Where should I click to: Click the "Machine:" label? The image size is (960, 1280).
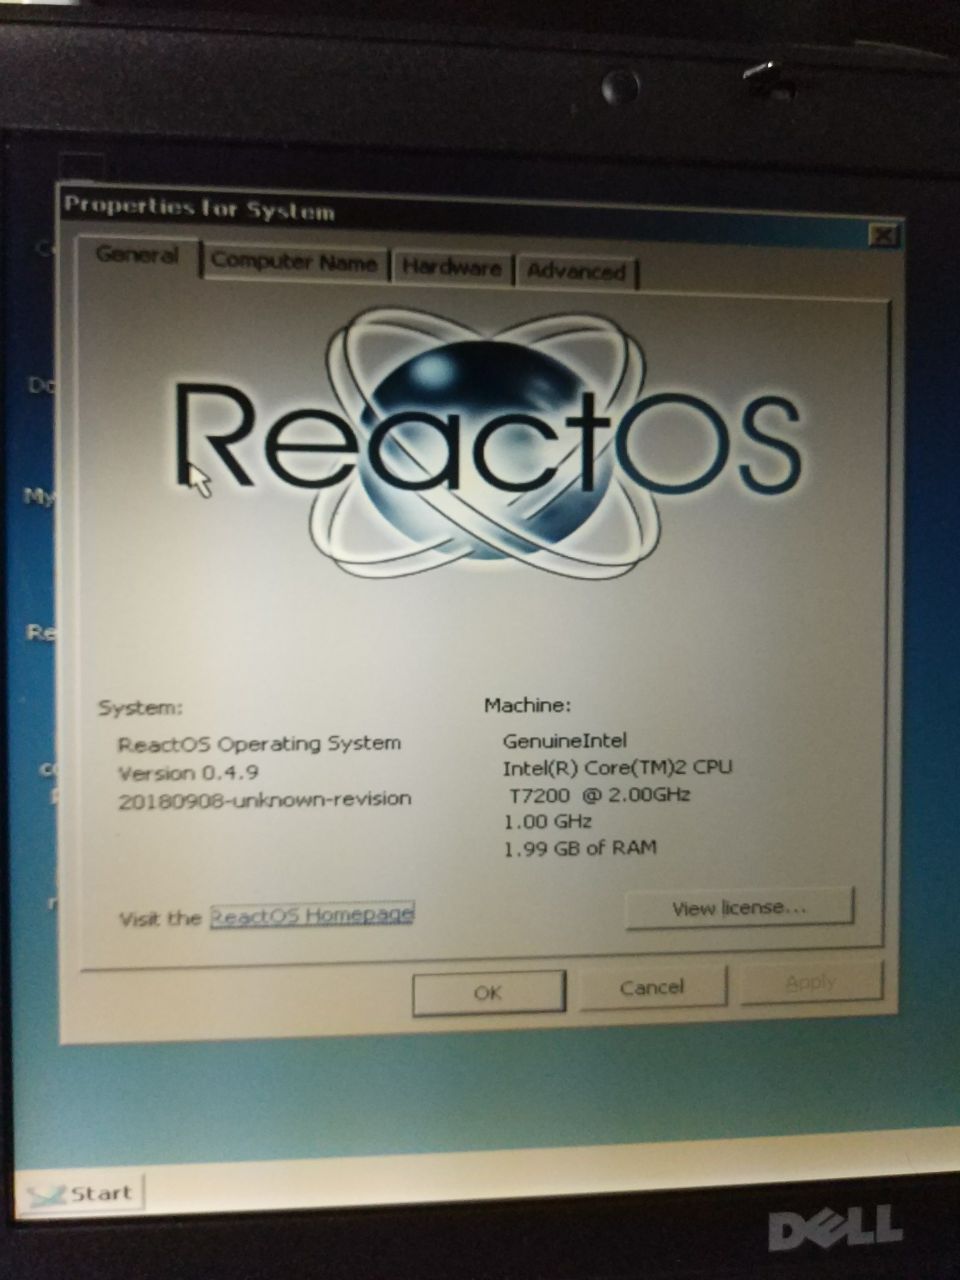pos(527,705)
